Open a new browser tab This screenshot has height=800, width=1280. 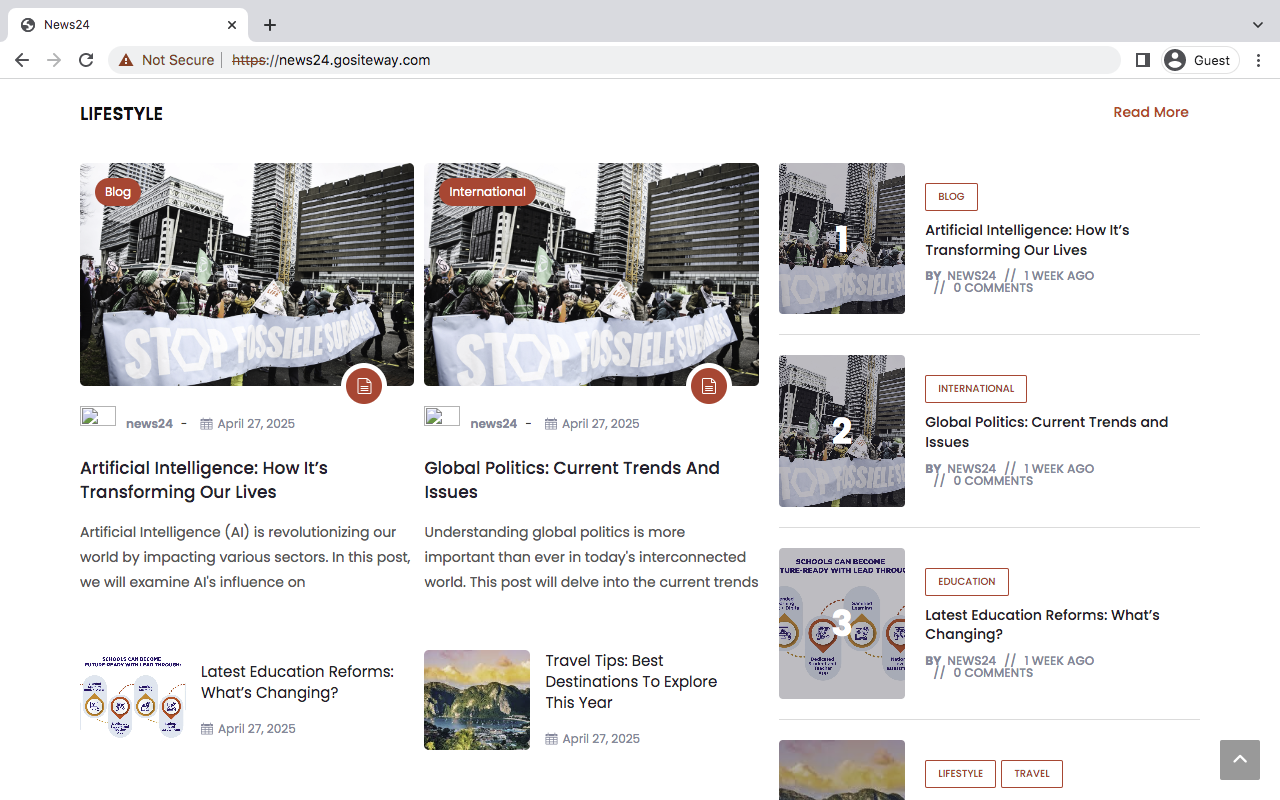[270, 25]
